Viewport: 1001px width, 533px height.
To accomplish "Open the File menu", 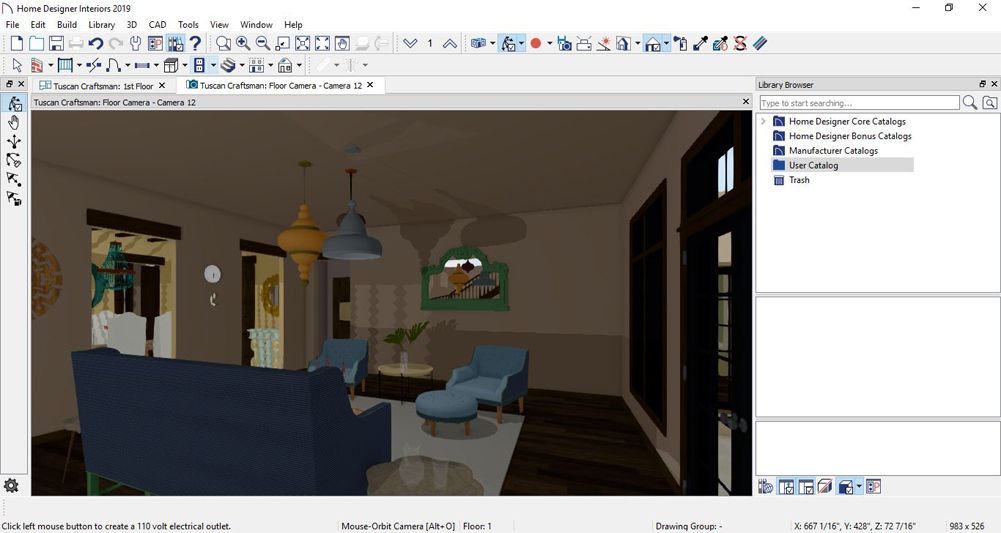I will pyautogui.click(x=12, y=24).
